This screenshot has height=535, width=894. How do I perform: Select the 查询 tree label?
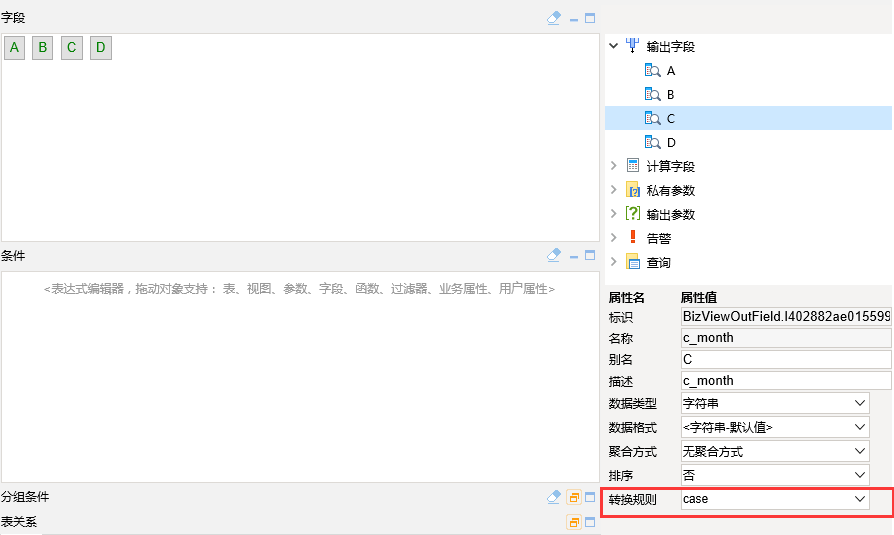coord(659,263)
